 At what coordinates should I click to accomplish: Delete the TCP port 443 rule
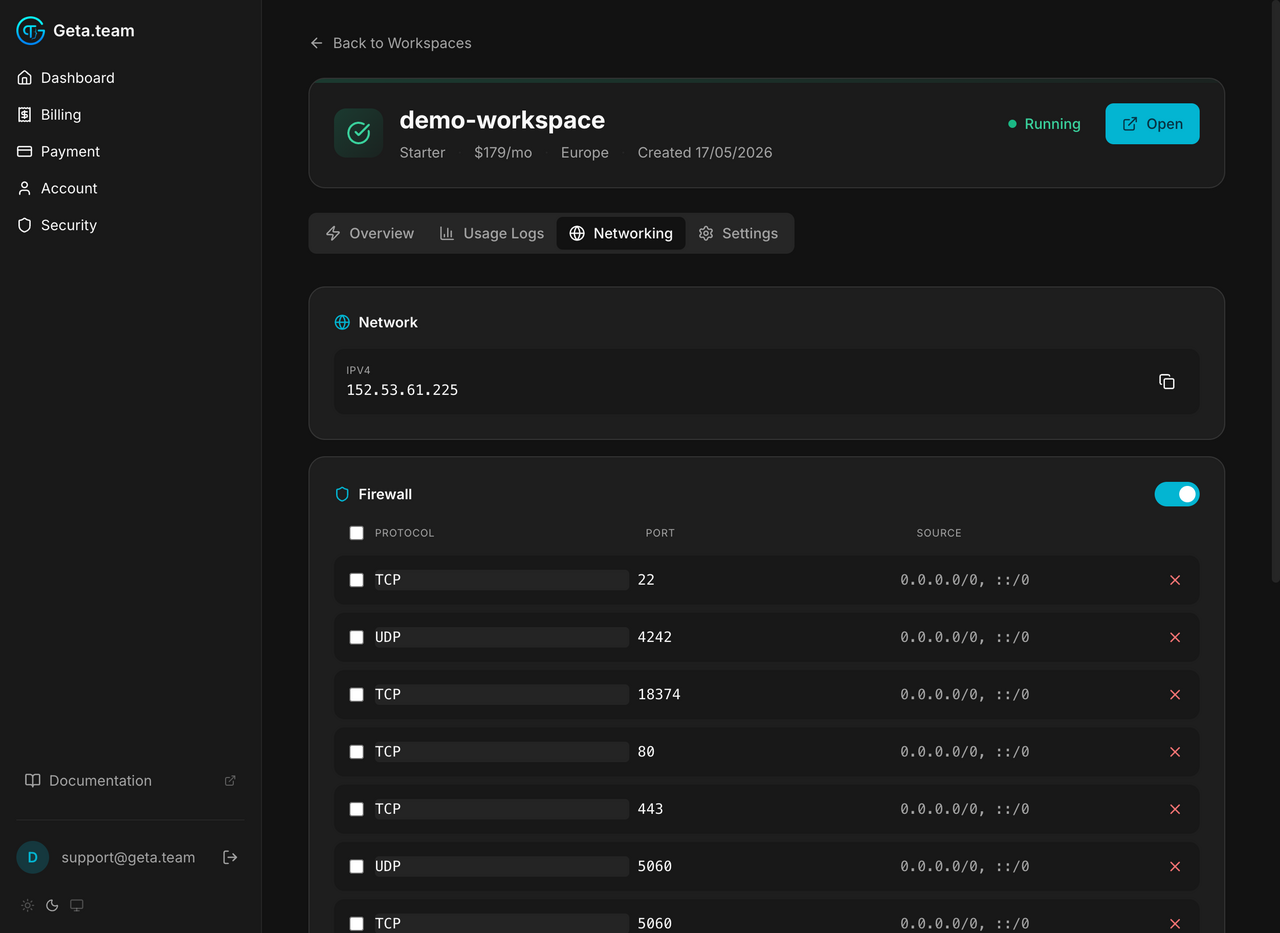[1175, 809]
